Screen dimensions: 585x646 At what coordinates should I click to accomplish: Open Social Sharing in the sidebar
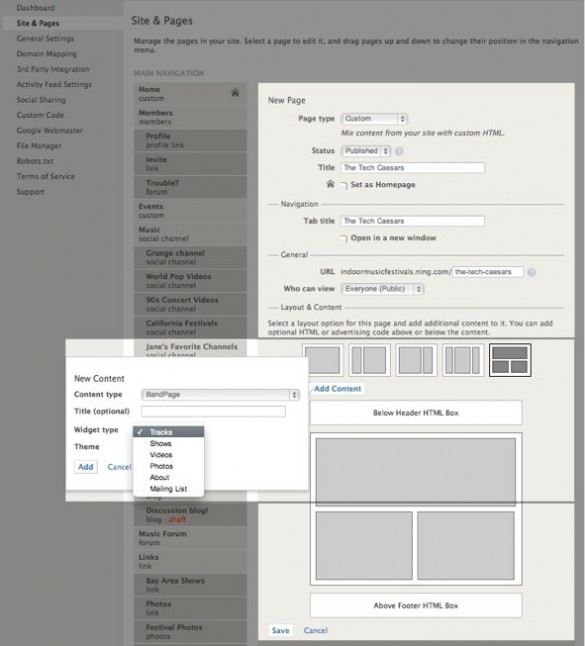tap(41, 100)
